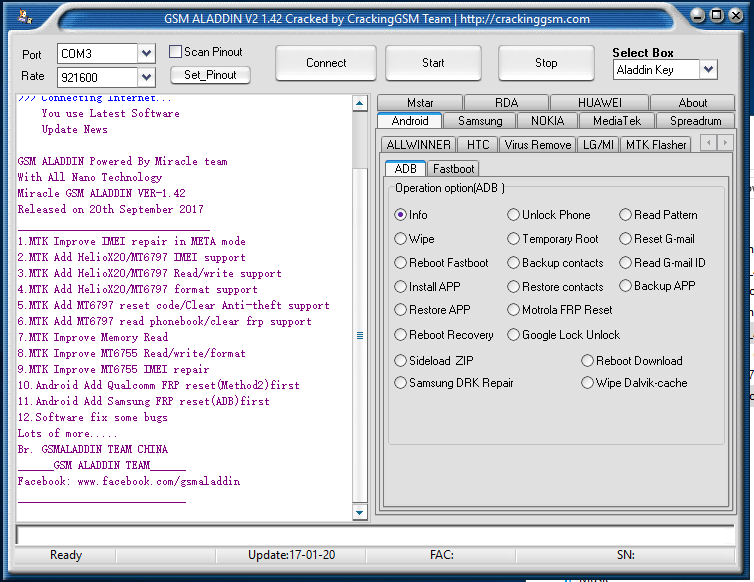This screenshot has height=582, width=754.
Task: Click the Stop button
Action: [546, 63]
